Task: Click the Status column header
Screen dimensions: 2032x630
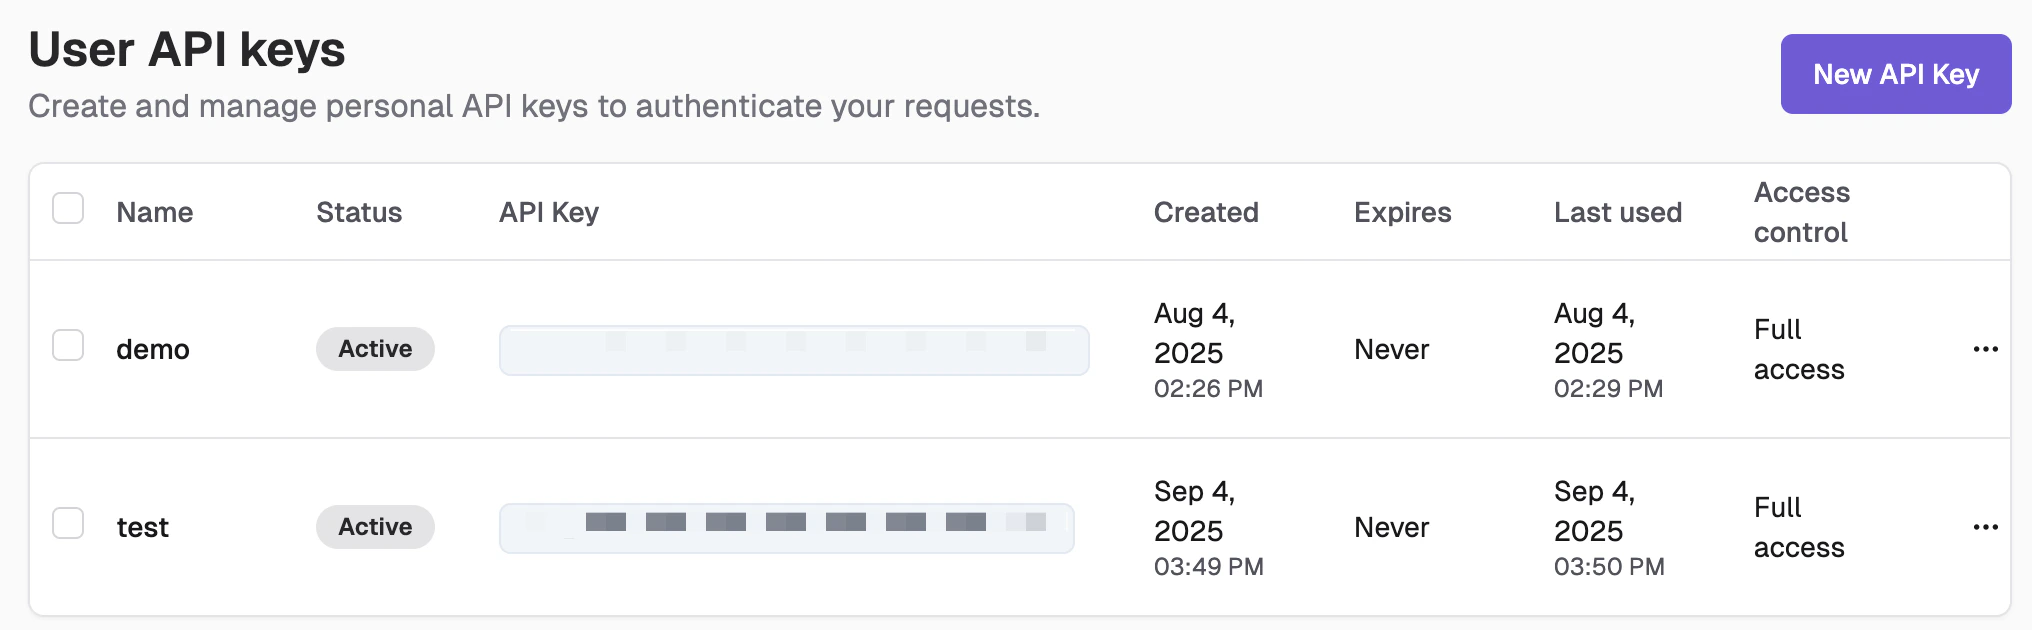Action: click(x=360, y=212)
